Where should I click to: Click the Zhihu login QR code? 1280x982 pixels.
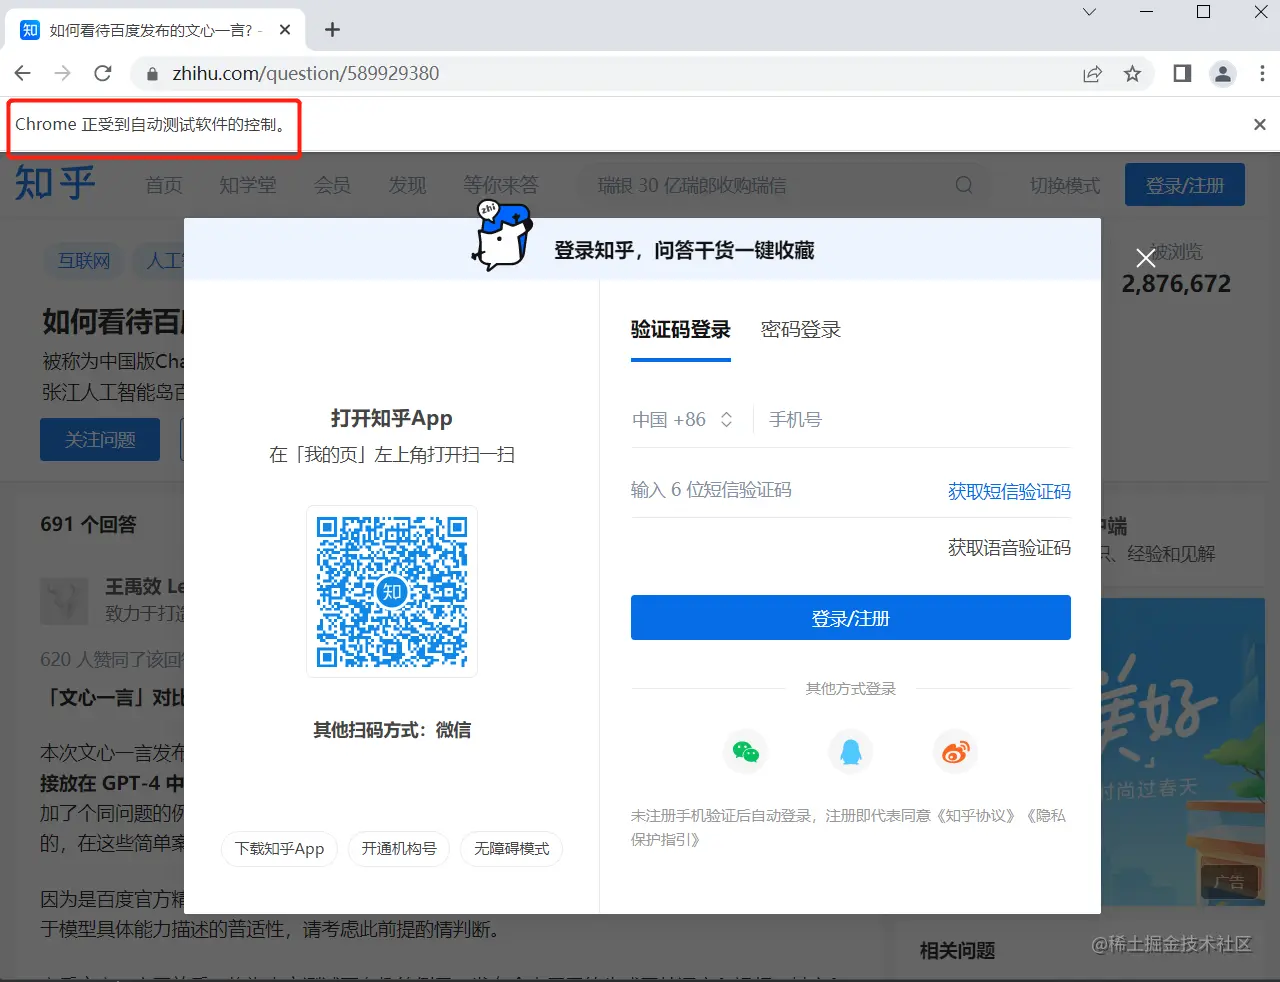point(392,591)
